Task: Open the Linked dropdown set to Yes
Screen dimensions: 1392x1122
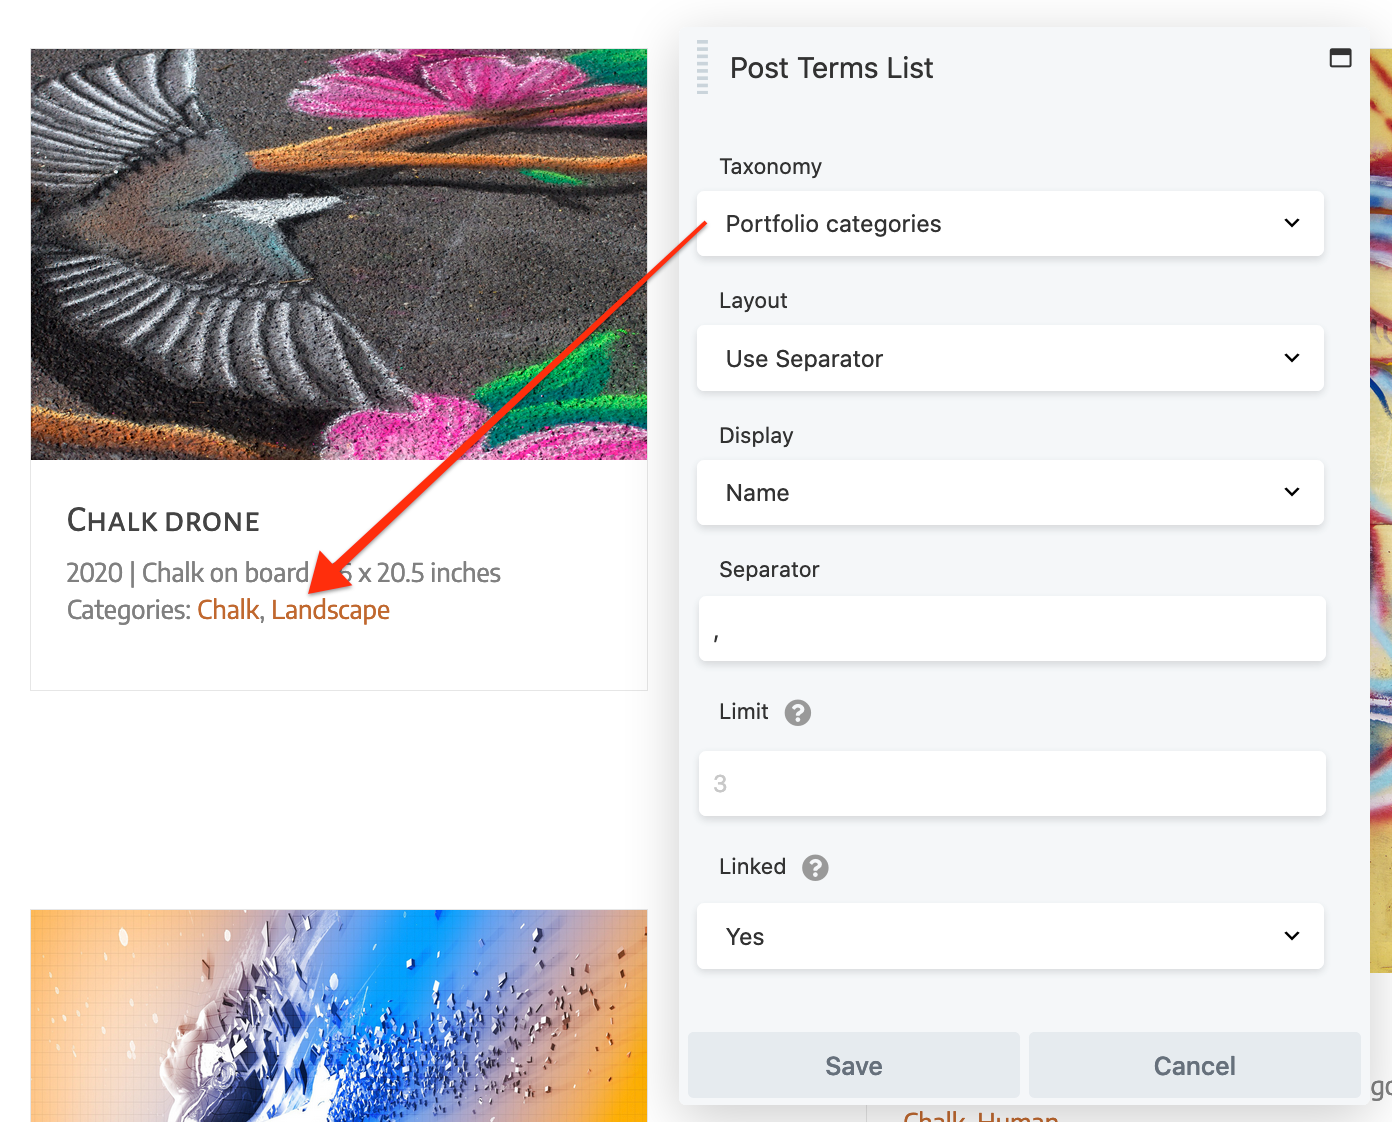Action: (x=1009, y=937)
